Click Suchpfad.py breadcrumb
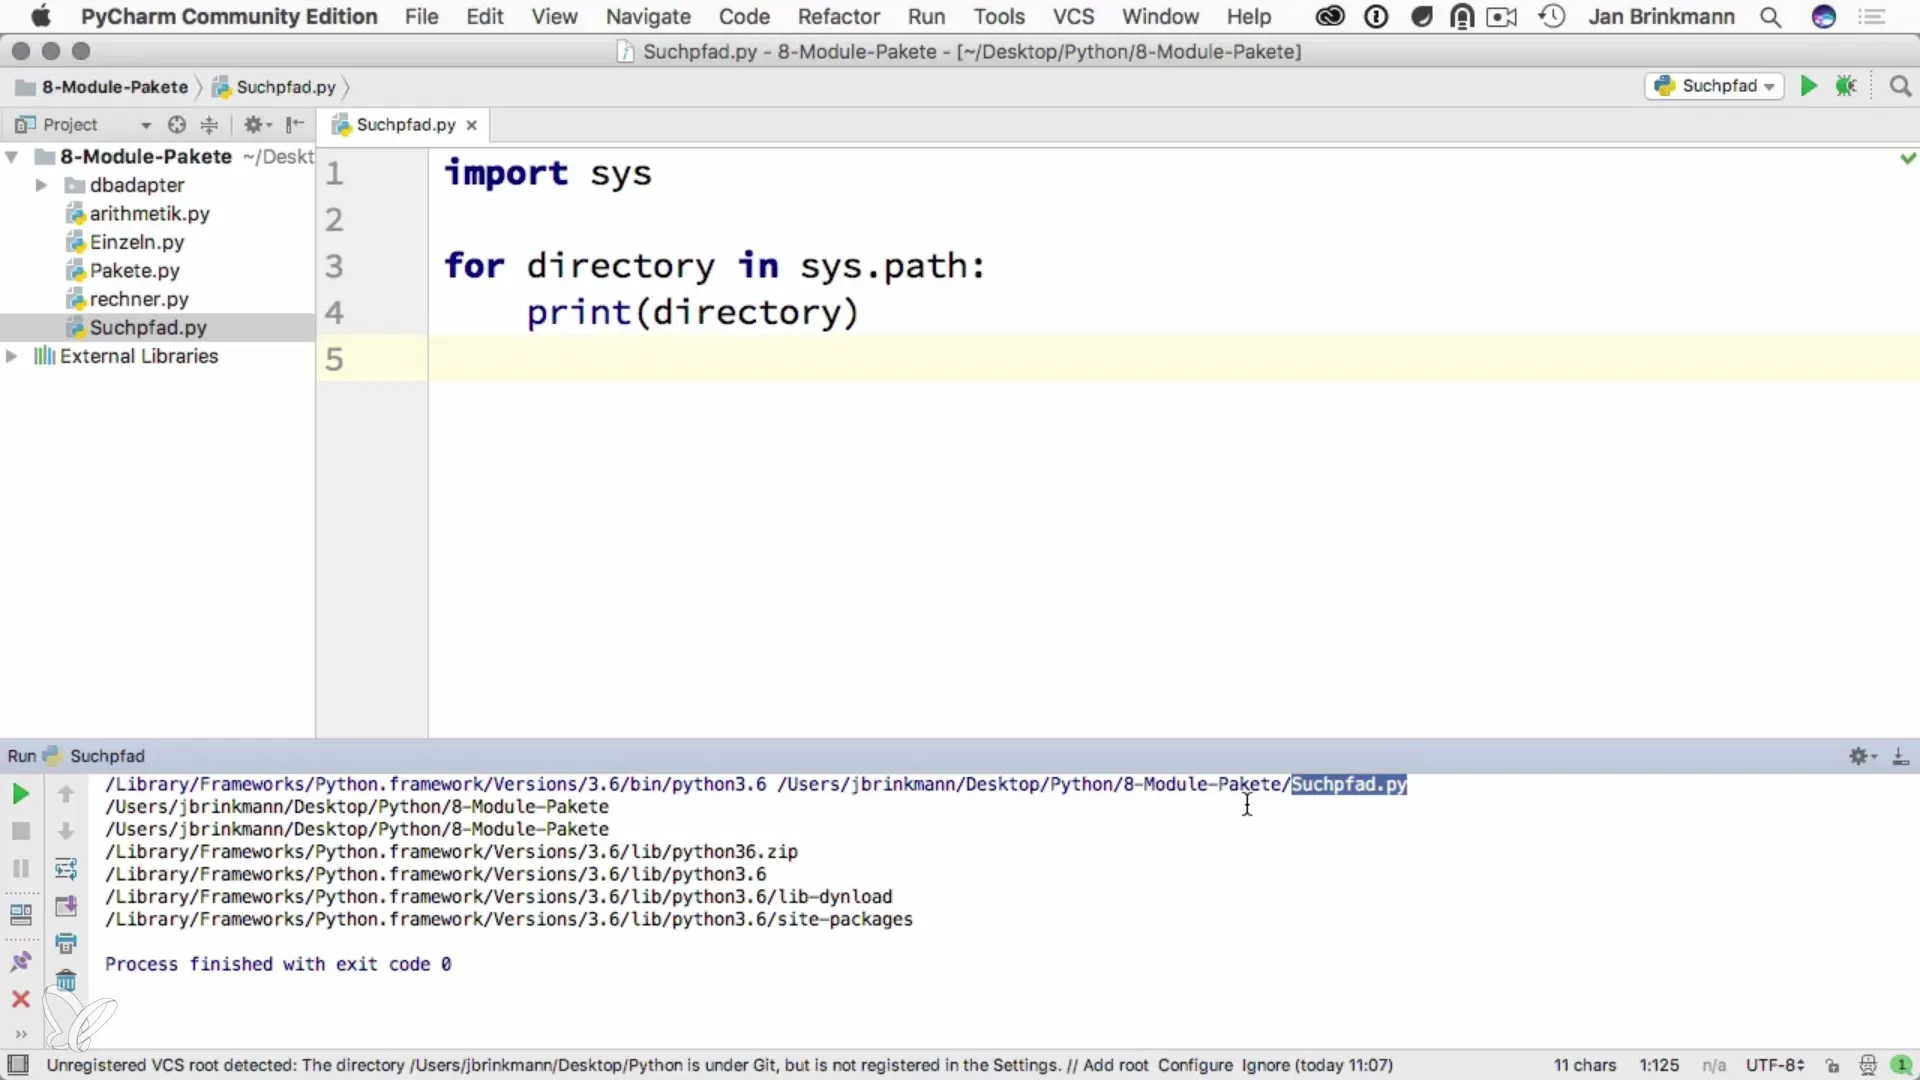Screen dimensions: 1920x1080 pyautogui.click(x=275, y=87)
